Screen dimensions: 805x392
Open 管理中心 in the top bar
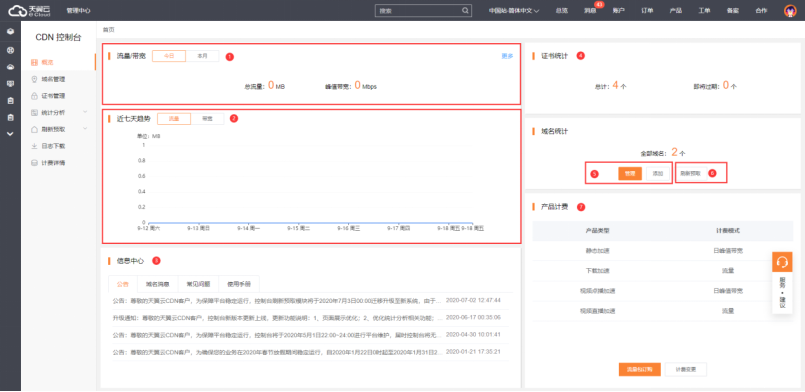pyautogui.click(x=79, y=10)
